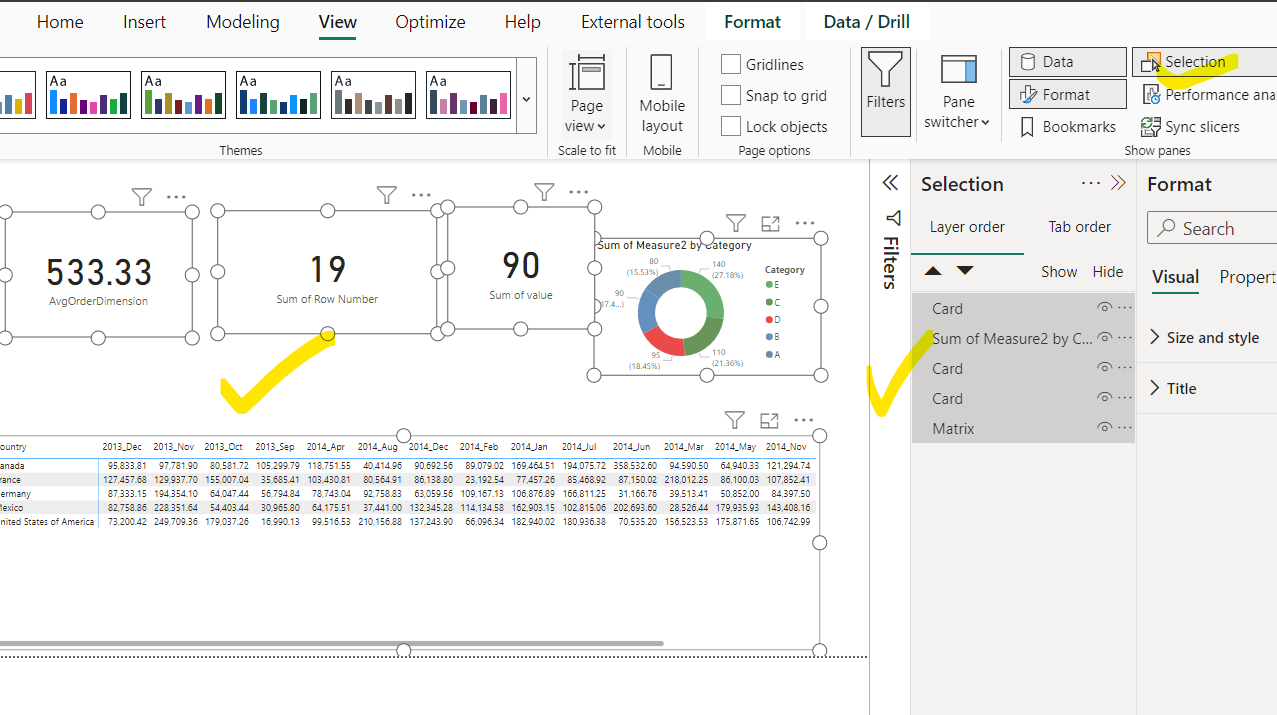Open more options above donut chart
Image resolution: width=1277 pixels, height=715 pixels.
tap(804, 223)
